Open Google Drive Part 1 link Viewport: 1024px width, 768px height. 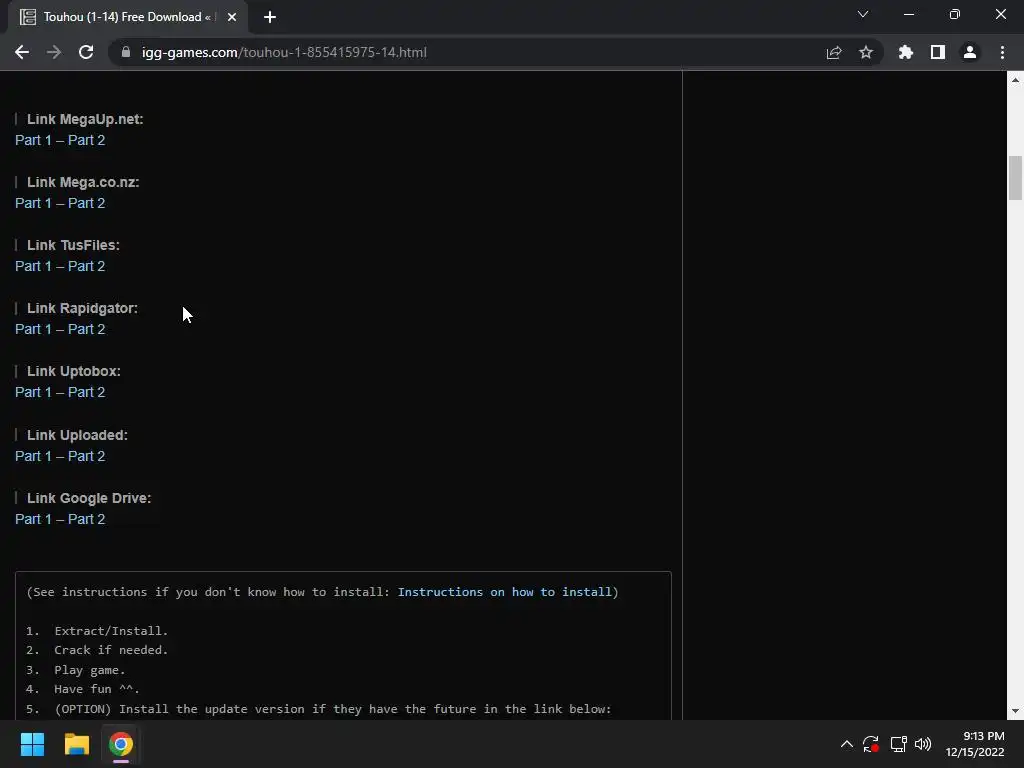point(33,519)
